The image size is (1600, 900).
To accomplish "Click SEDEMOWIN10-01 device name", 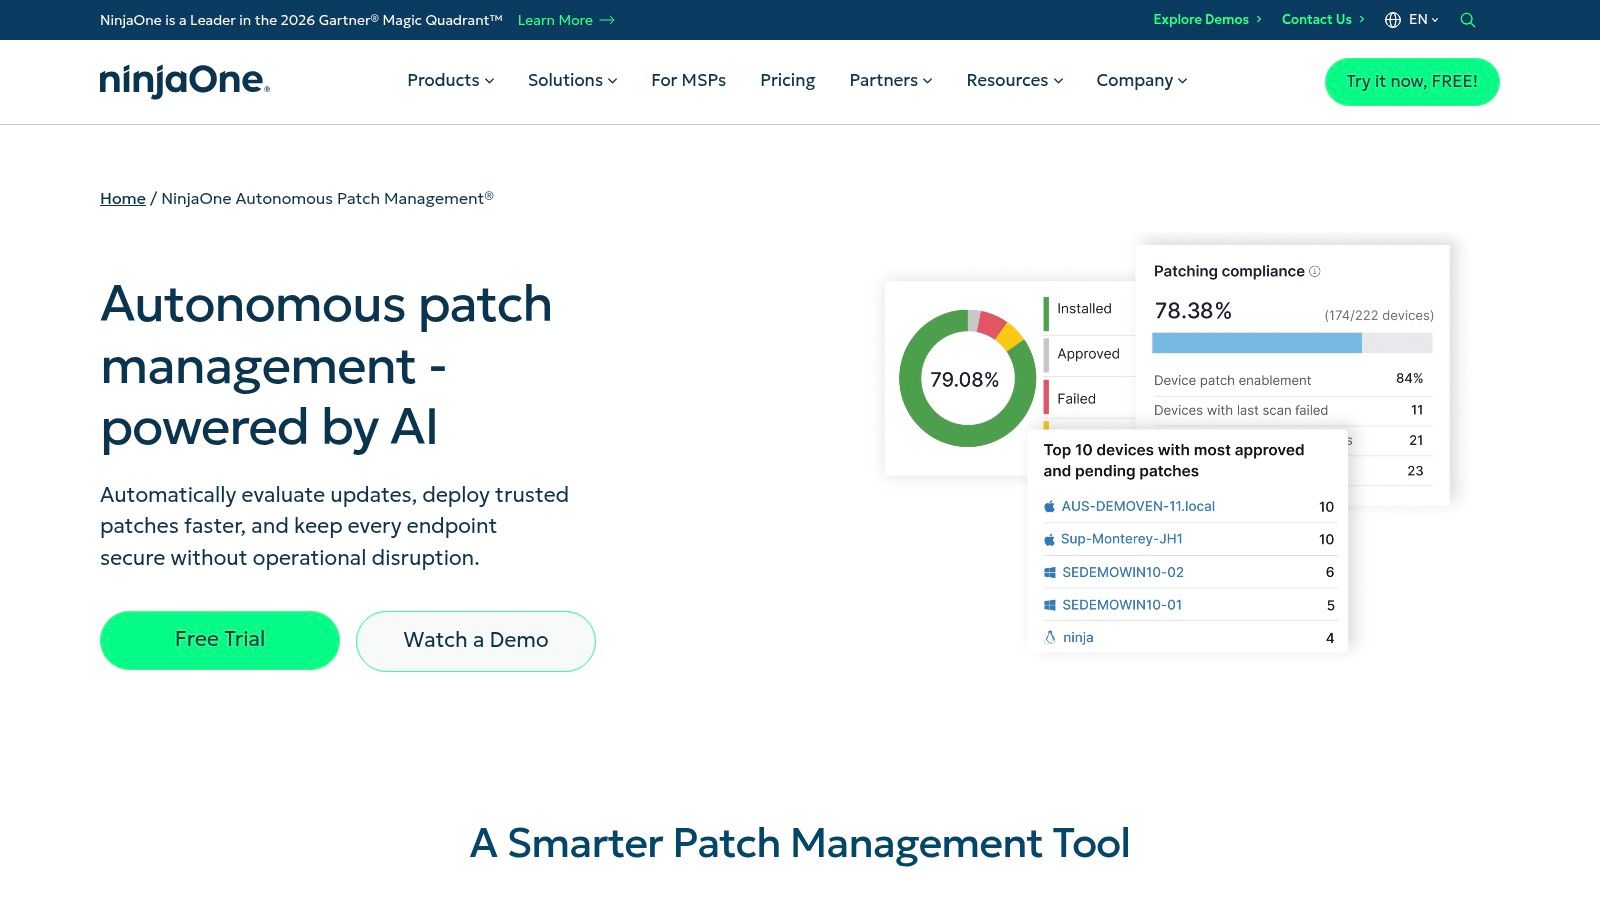I will (x=1122, y=605).
